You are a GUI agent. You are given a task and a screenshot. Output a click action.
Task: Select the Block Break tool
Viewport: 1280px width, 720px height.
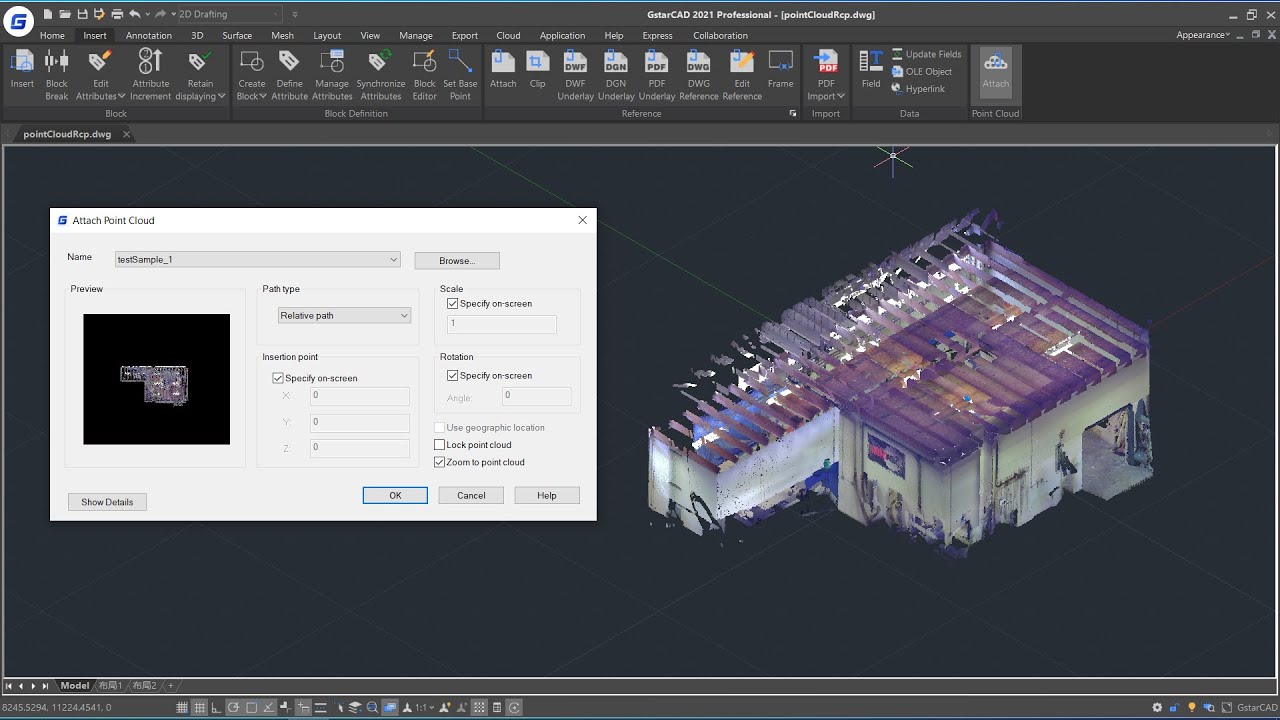point(57,75)
